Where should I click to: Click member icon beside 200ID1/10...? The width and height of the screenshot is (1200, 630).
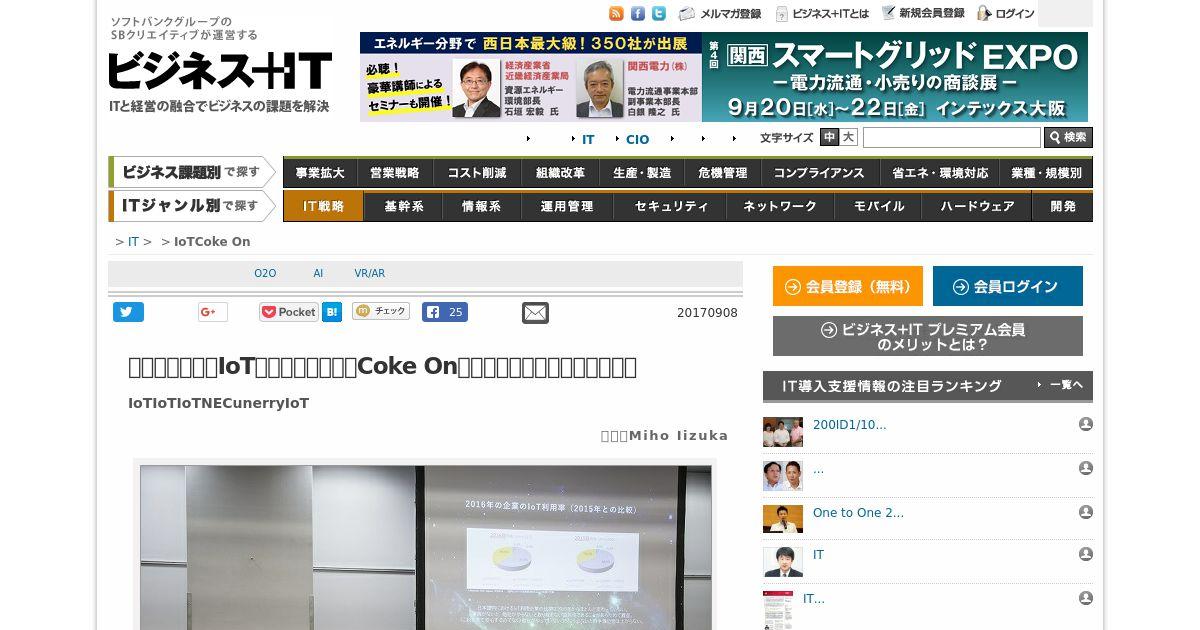point(1085,424)
